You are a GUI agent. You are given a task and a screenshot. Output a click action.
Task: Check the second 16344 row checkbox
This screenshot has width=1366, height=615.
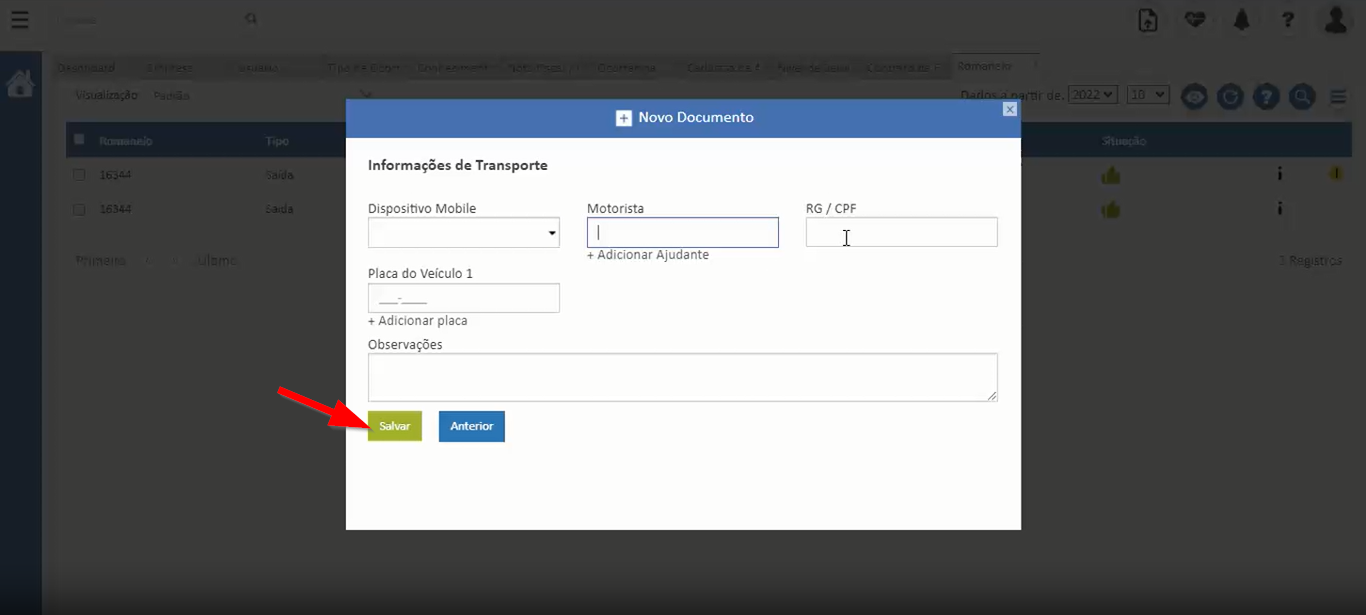click(79, 210)
